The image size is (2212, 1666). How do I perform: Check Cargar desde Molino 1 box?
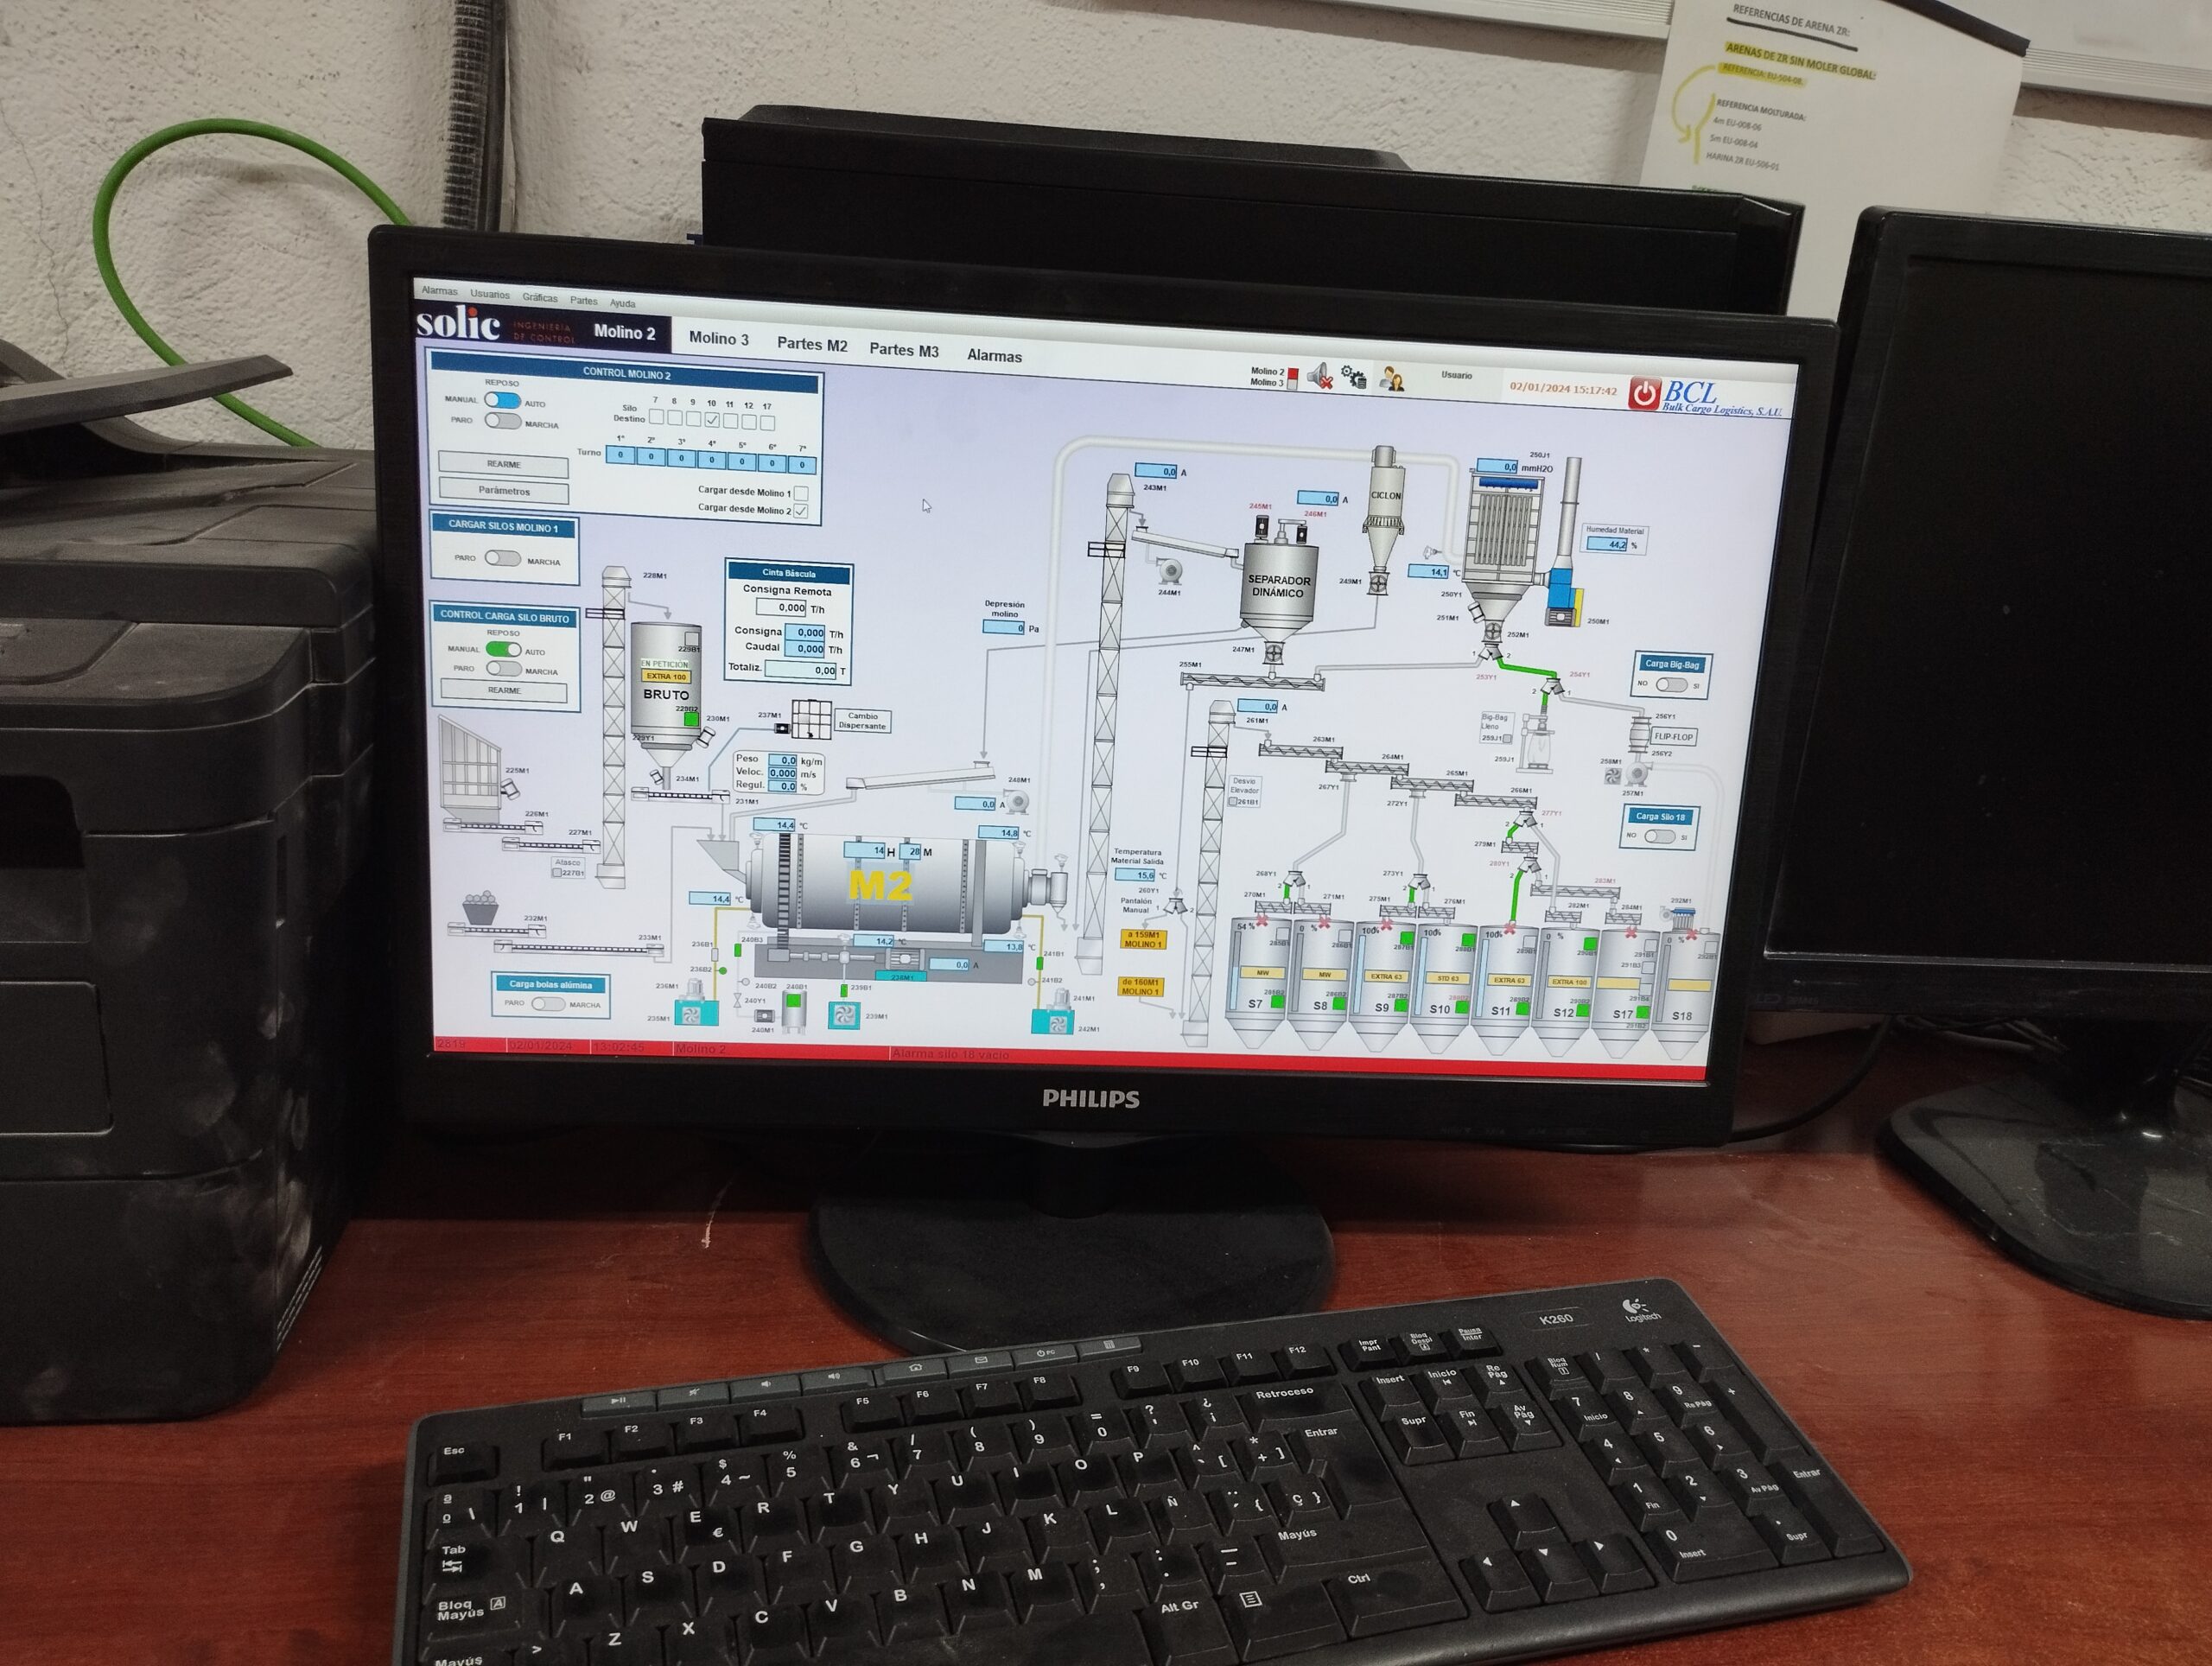[x=801, y=494]
